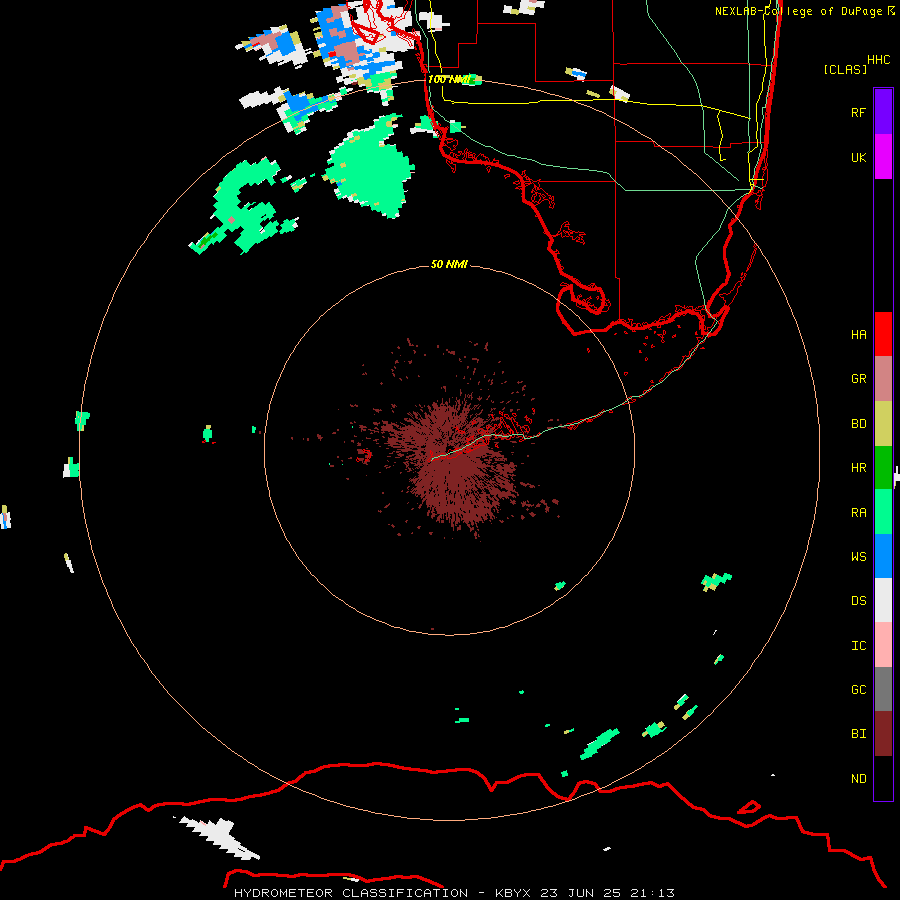Click the large rain echo near the Florida coast
Image resolution: width=900 pixels, height=900 pixels.
pos(372,169)
